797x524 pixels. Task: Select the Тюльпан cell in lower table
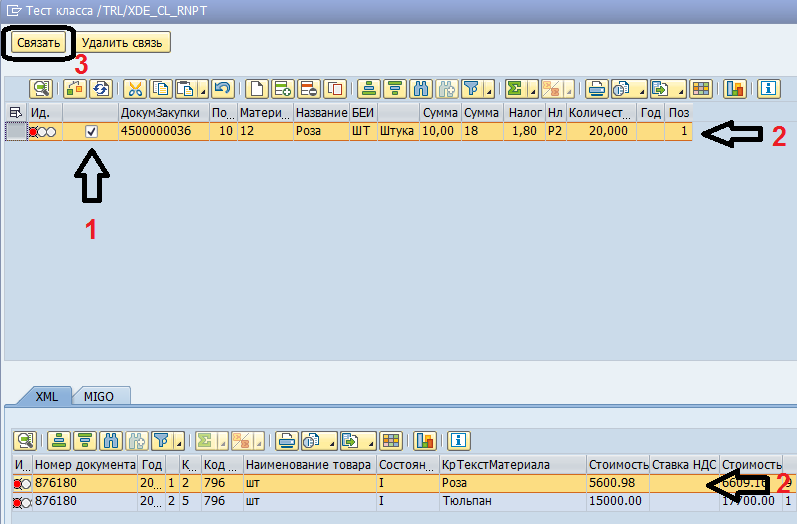point(472,501)
